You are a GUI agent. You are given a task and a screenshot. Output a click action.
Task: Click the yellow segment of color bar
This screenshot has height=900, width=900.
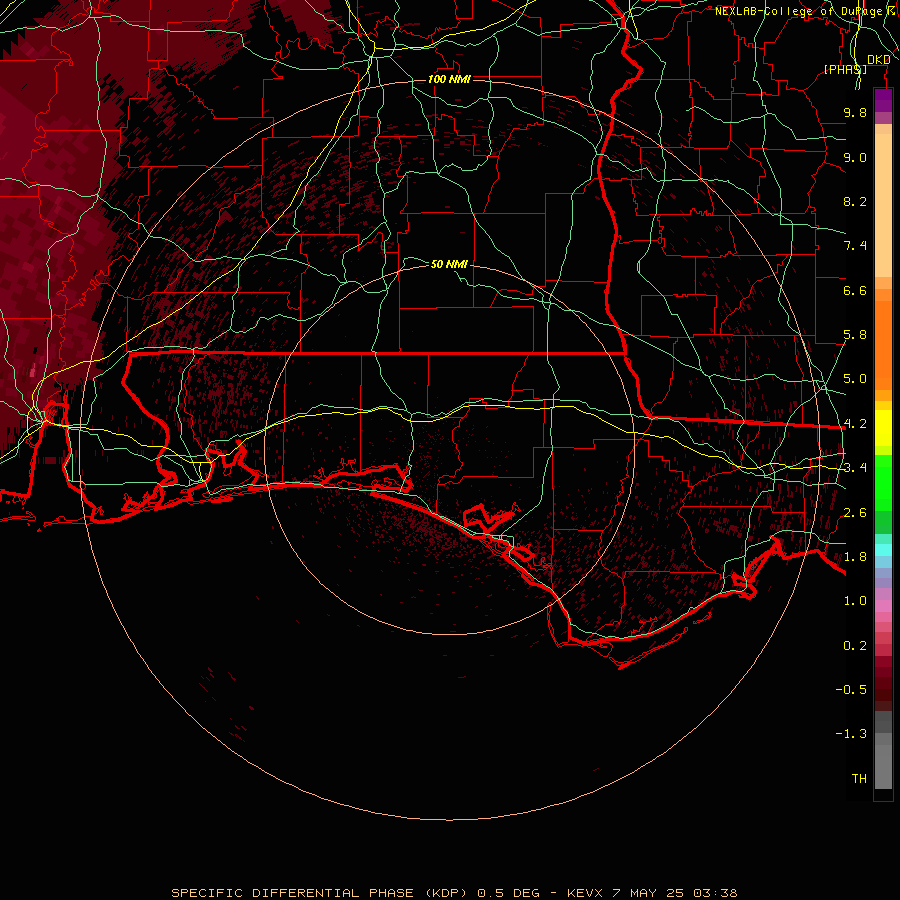point(883,428)
